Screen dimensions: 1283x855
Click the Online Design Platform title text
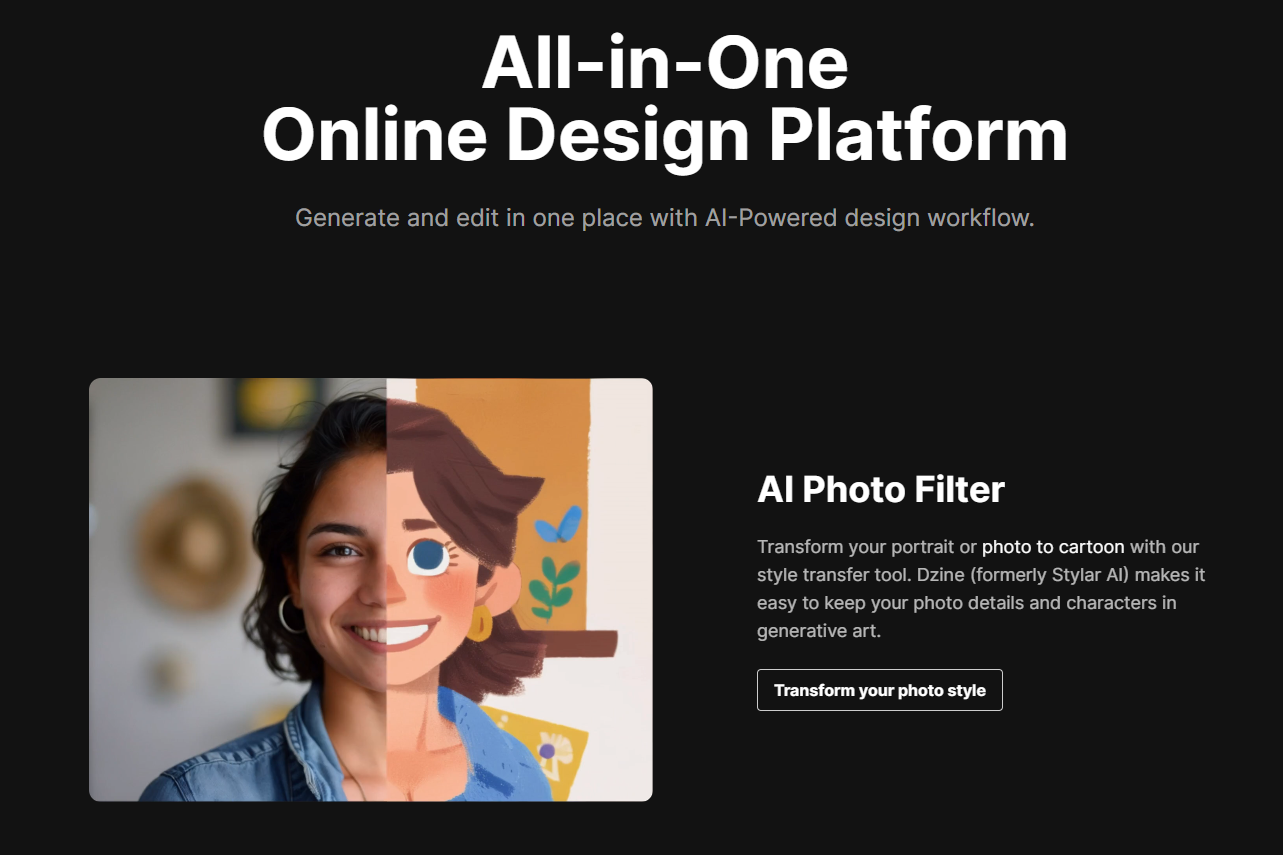665,134
